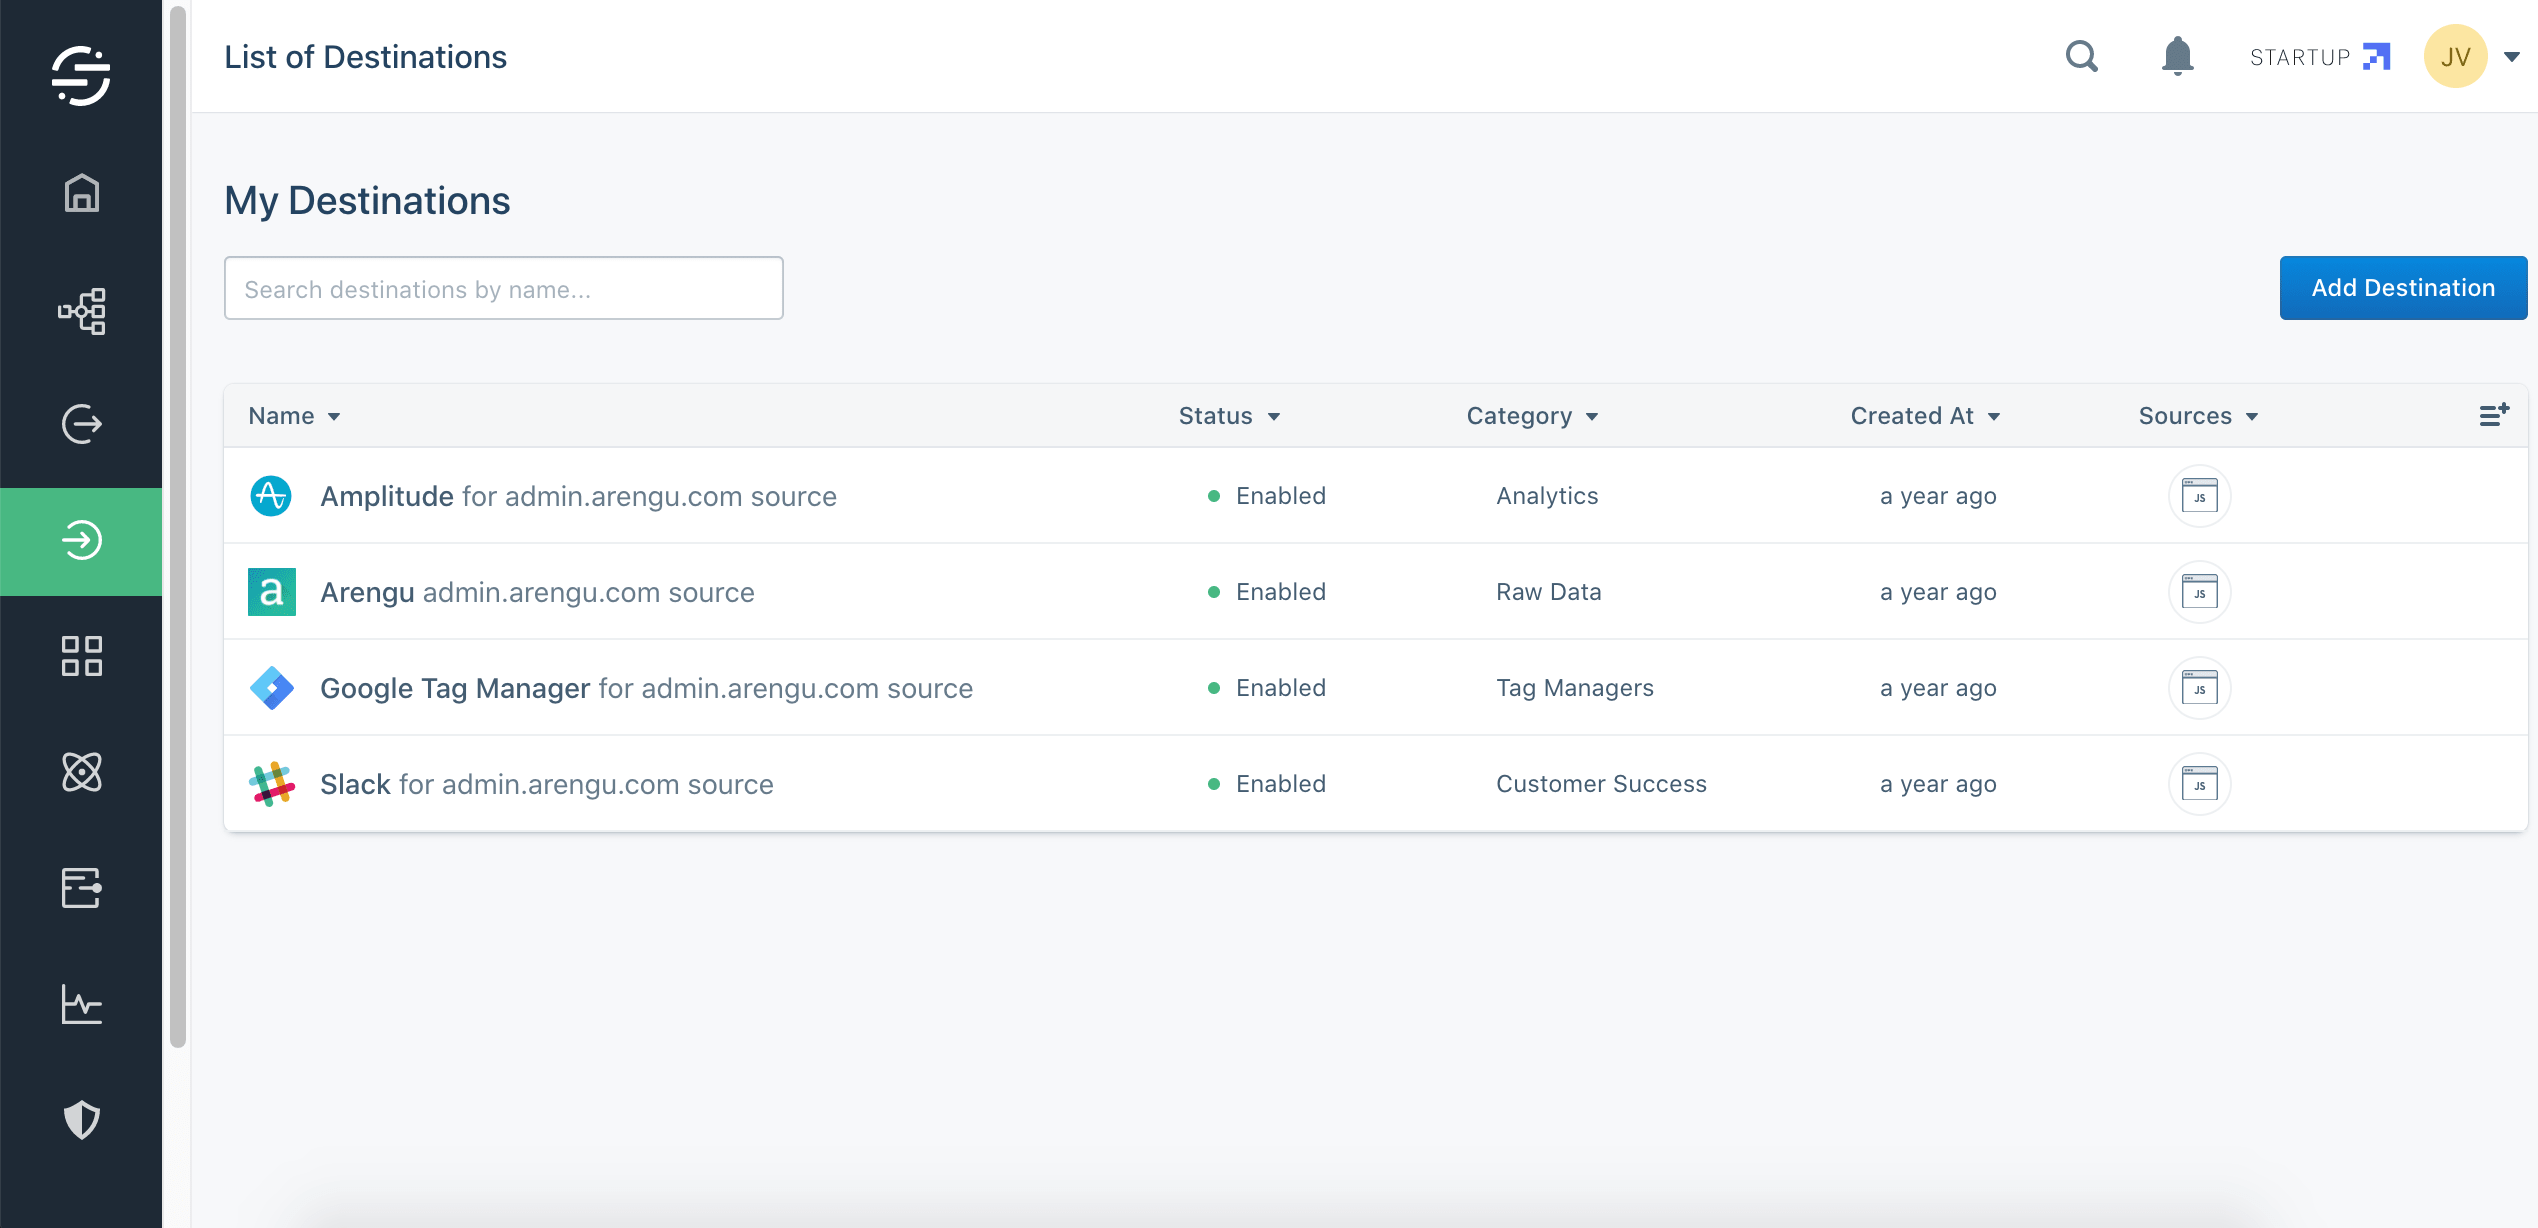The image size is (2538, 1228).
Task: Open the Personas atom icon in sidebar
Action: click(x=81, y=772)
